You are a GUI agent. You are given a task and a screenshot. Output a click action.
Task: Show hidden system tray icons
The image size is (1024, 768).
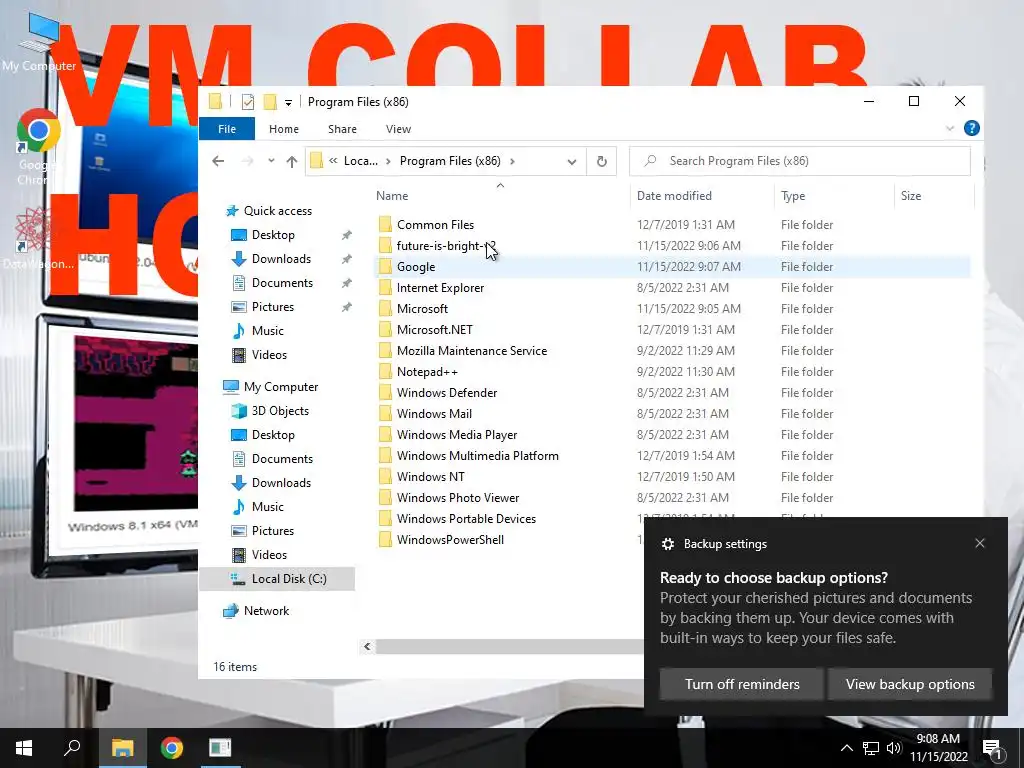coord(846,748)
